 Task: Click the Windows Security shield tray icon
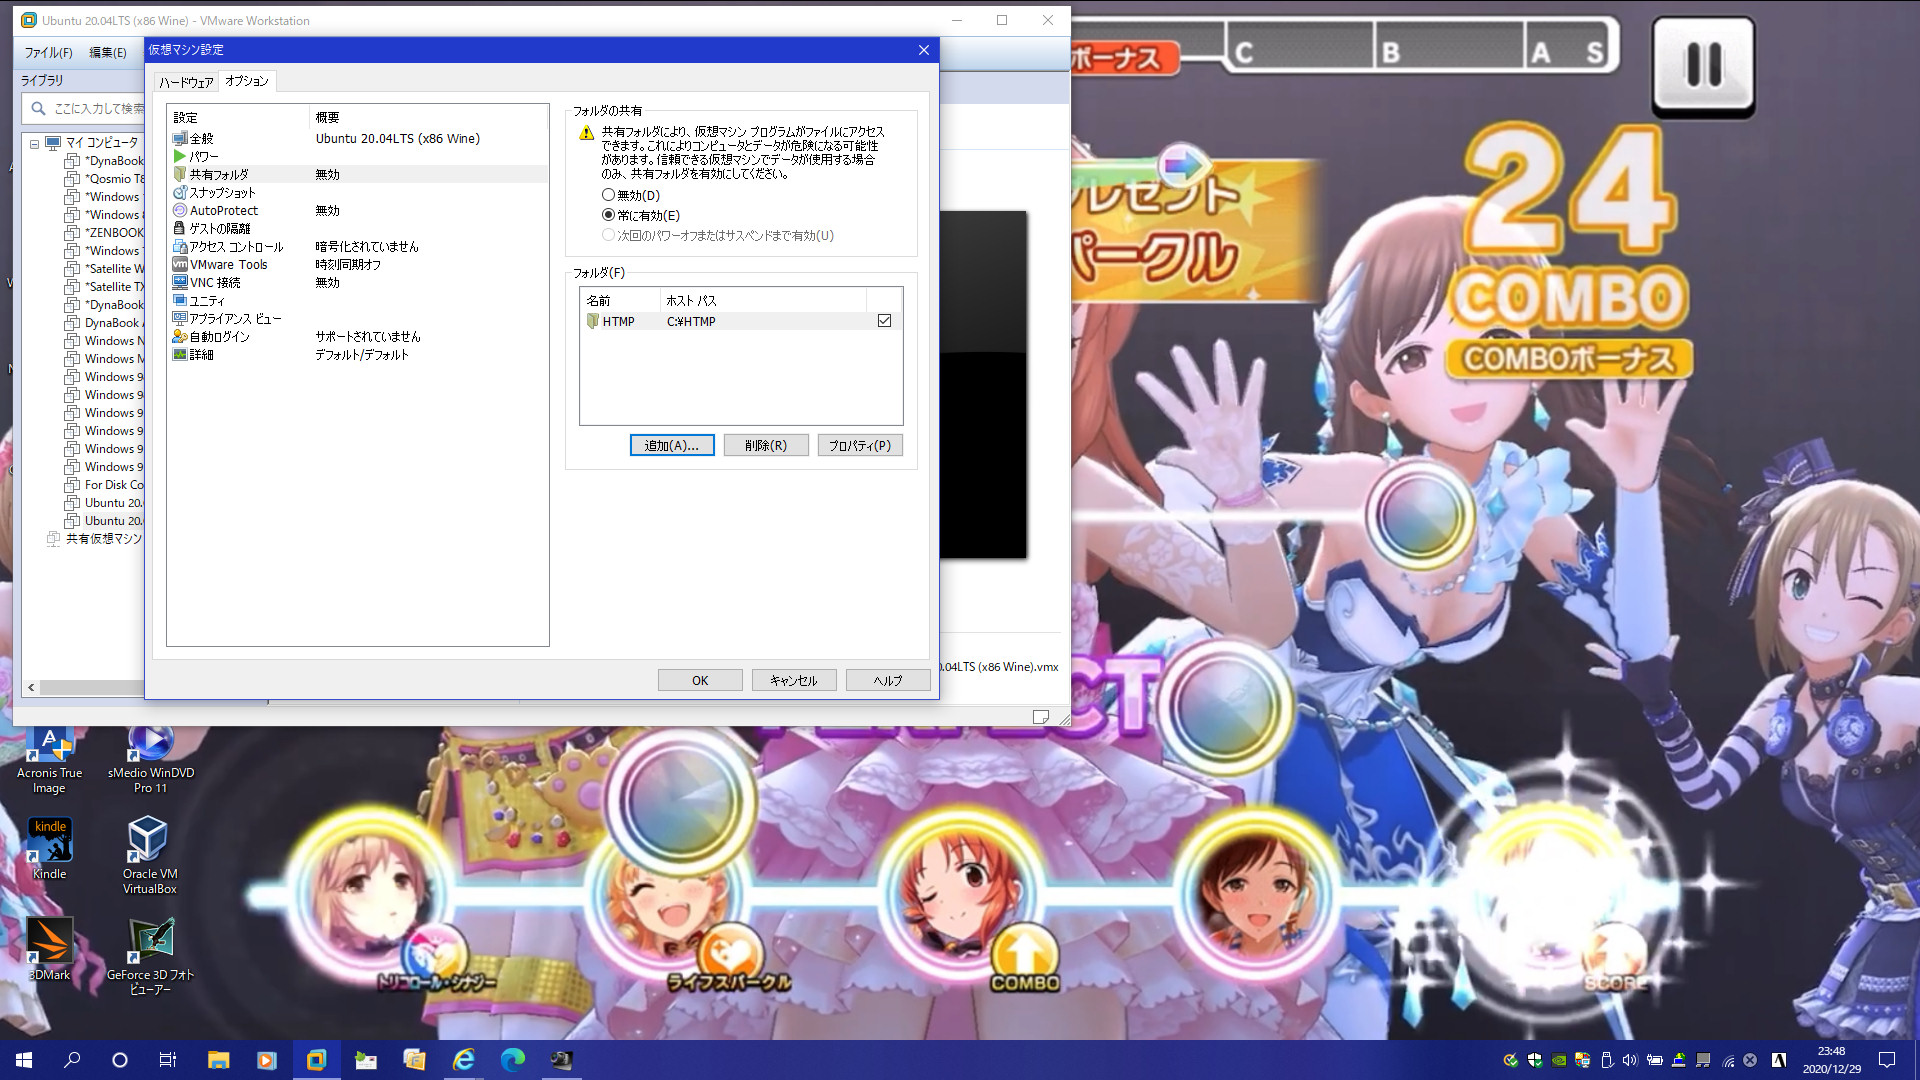coord(1535,1060)
